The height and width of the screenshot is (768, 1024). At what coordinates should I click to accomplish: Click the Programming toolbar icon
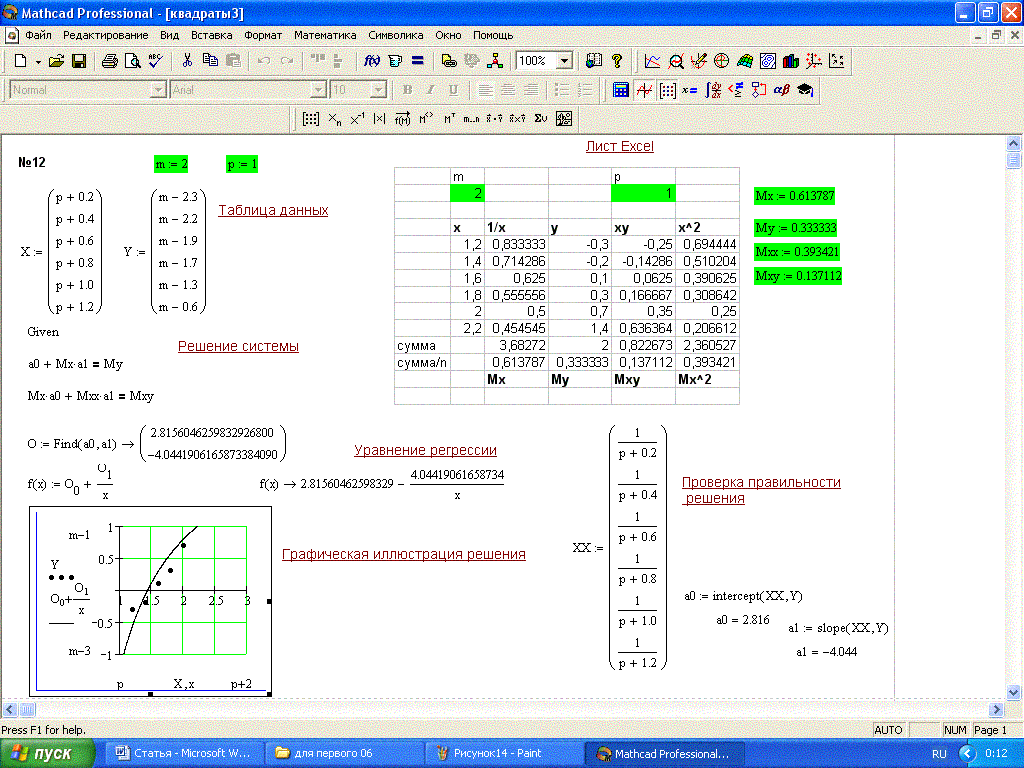tap(760, 90)
